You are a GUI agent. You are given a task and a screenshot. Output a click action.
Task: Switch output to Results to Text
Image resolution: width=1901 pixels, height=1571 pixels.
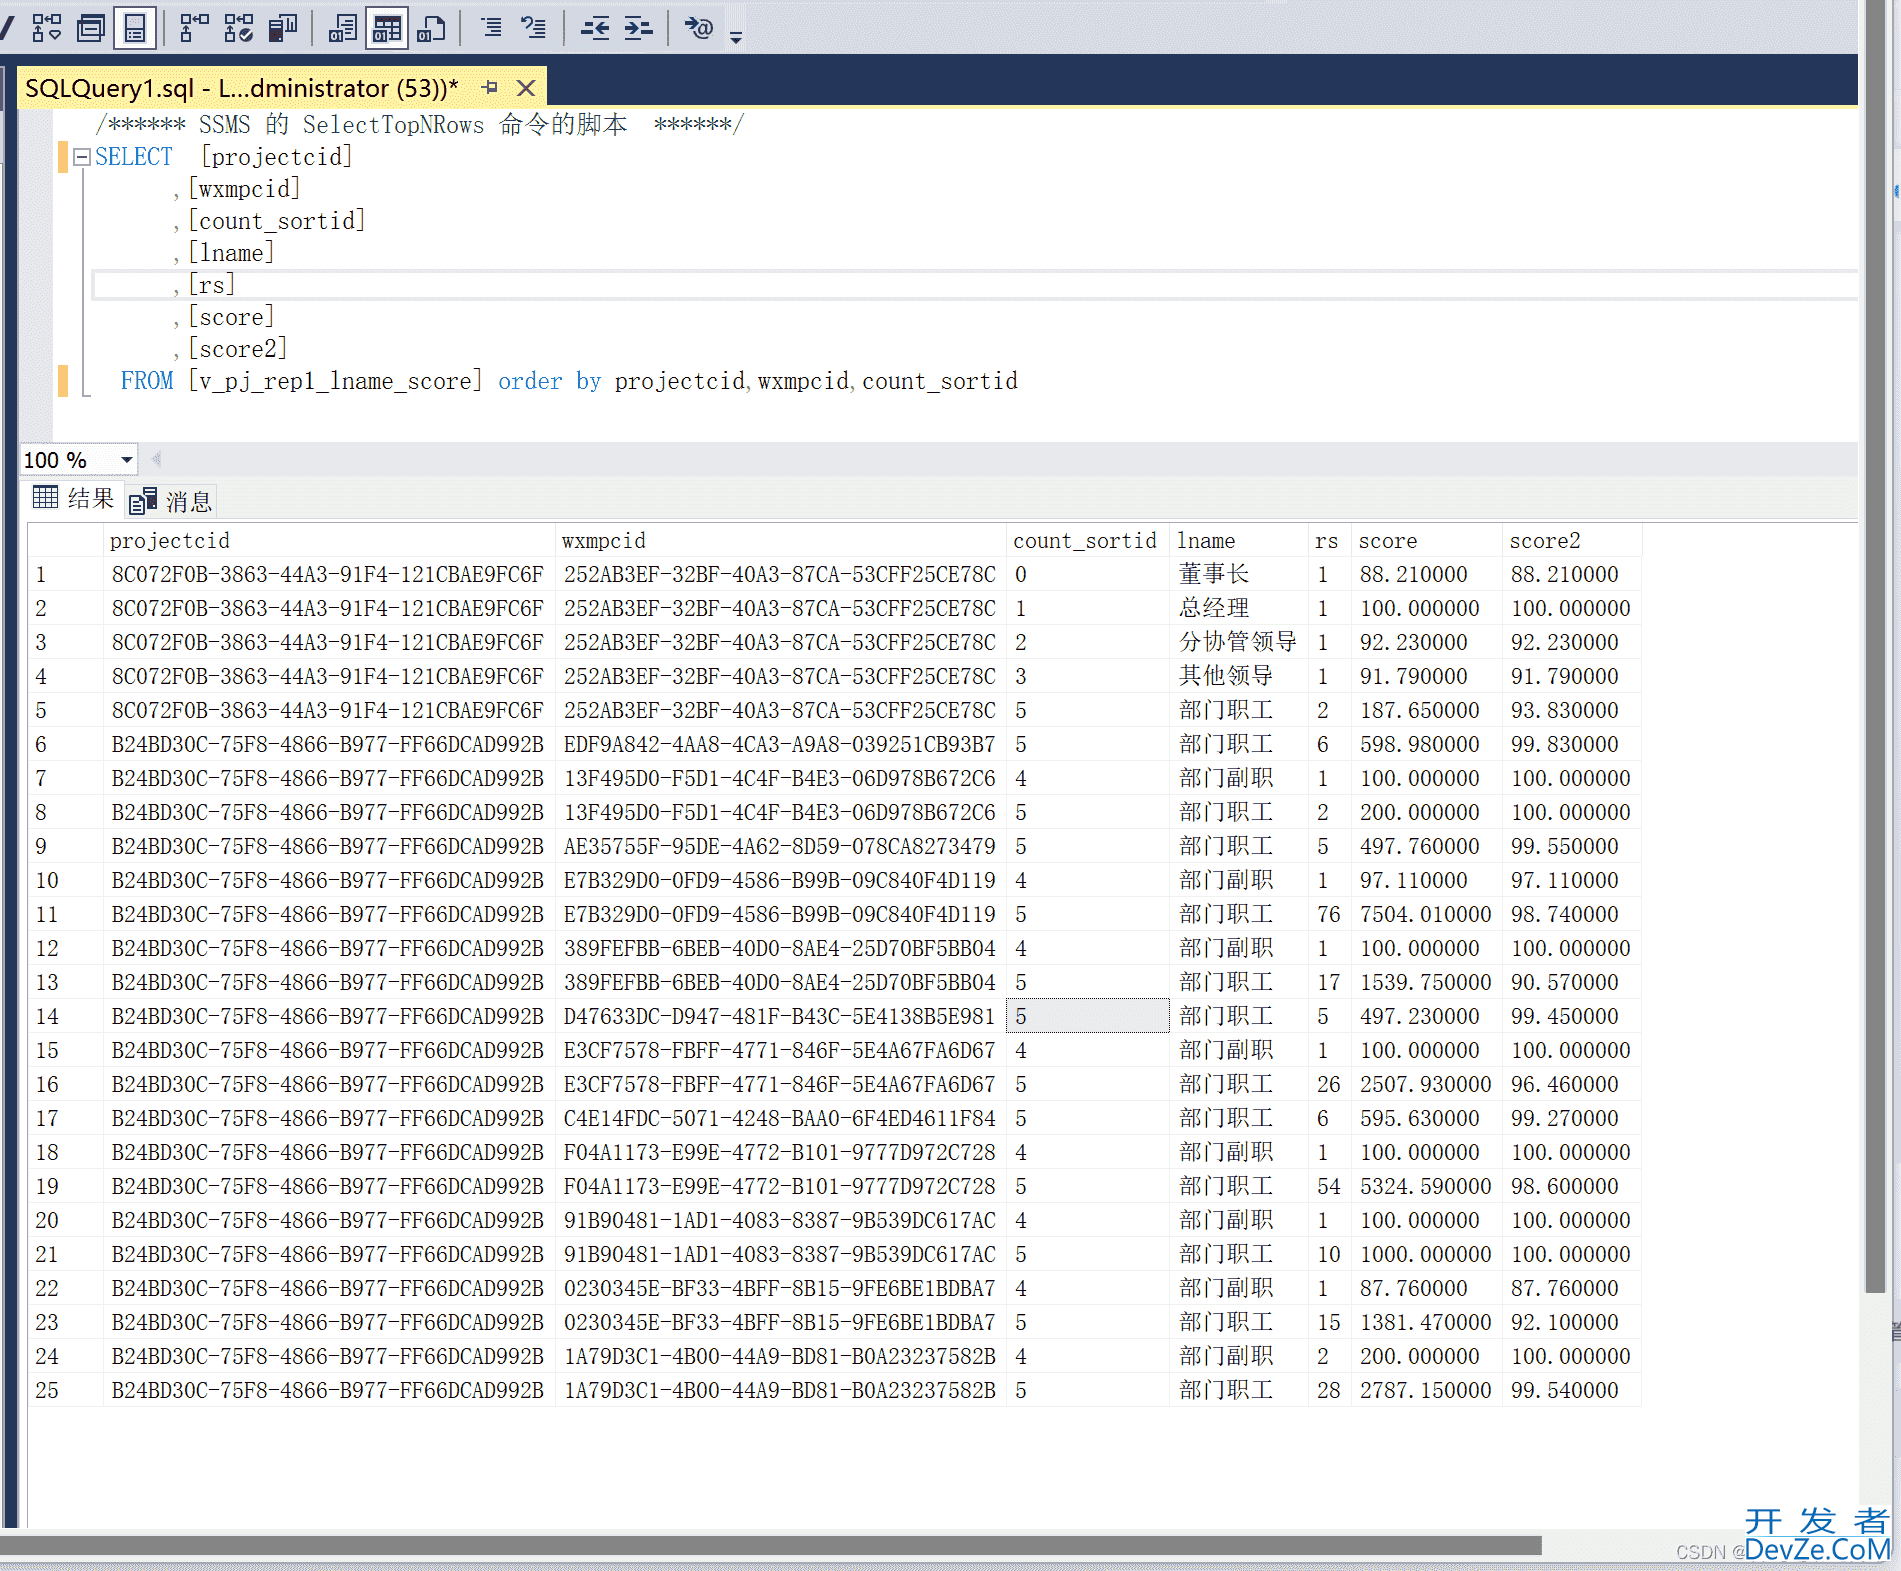[342, 28]
